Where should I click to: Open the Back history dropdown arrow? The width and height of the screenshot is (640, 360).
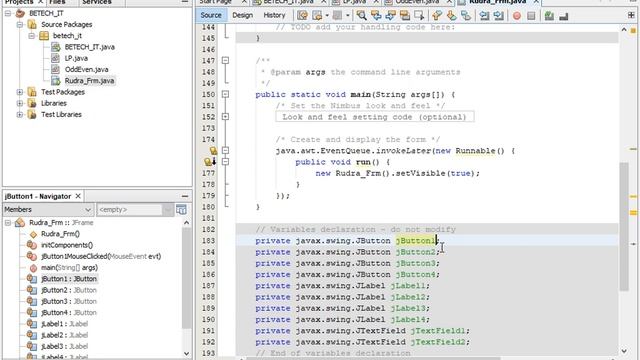pos(327,16)
